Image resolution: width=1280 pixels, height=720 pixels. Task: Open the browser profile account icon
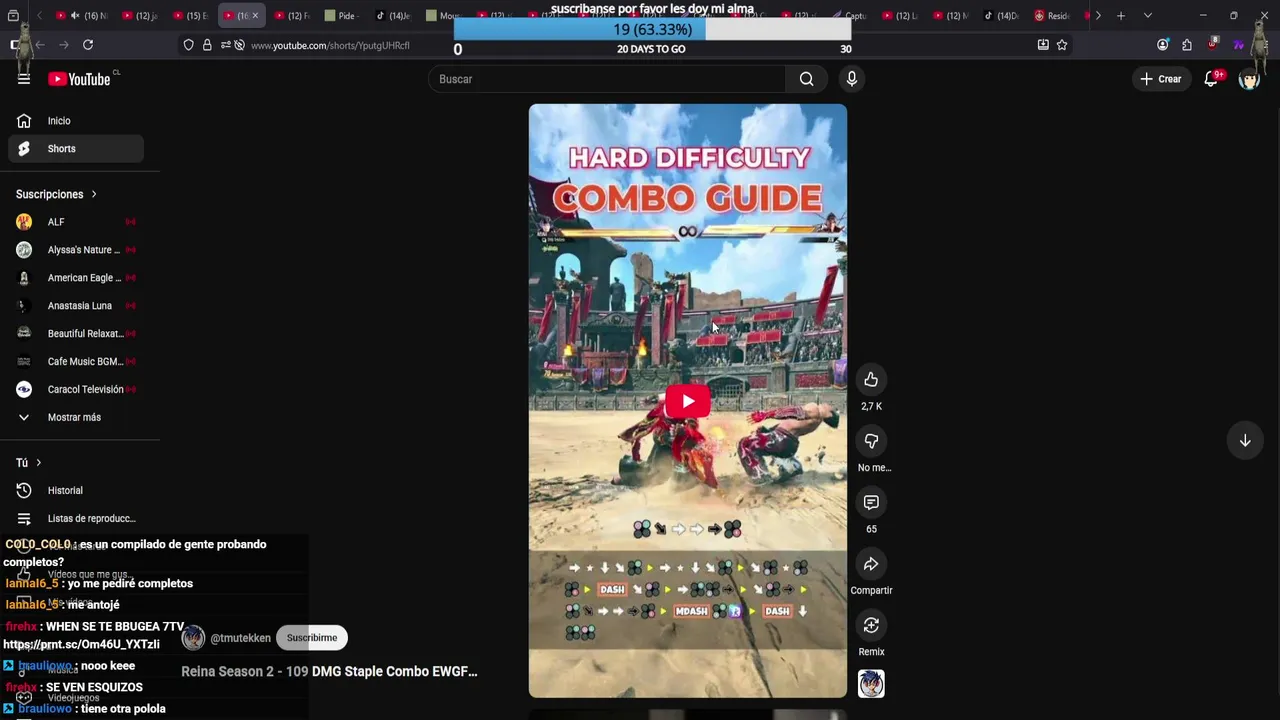click(x=1163, y=45)
